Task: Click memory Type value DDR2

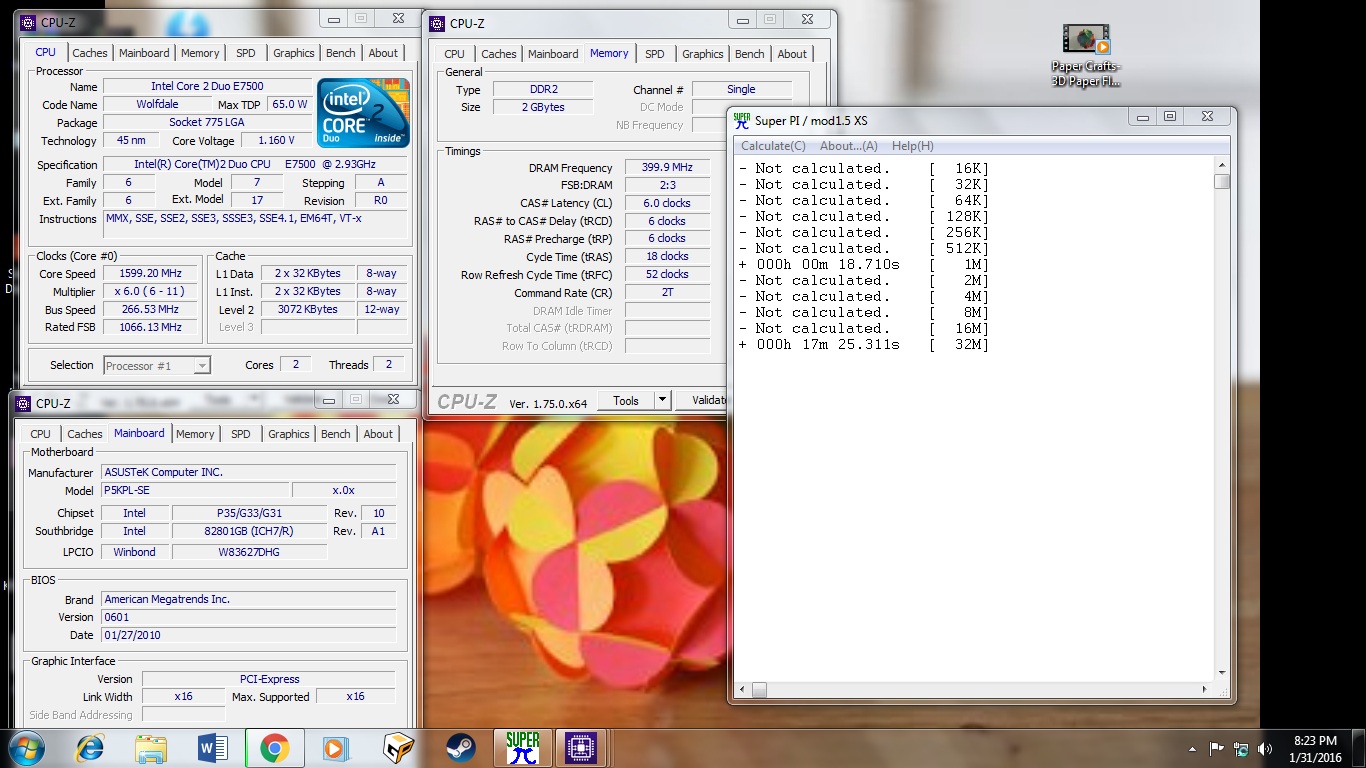Action: (543, 89)
